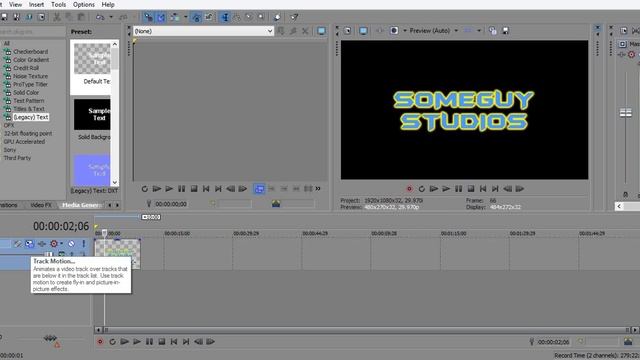
Task: Expand the Undo history dropdown arrow
Action: tap(111, 17)
